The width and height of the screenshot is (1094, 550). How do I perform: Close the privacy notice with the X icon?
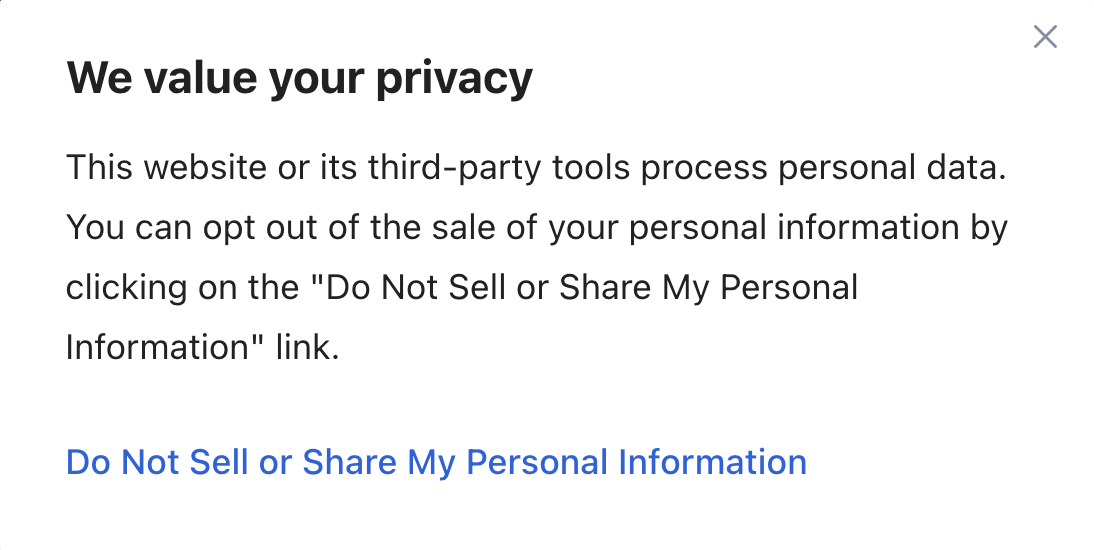click(x=1045, y=38)
